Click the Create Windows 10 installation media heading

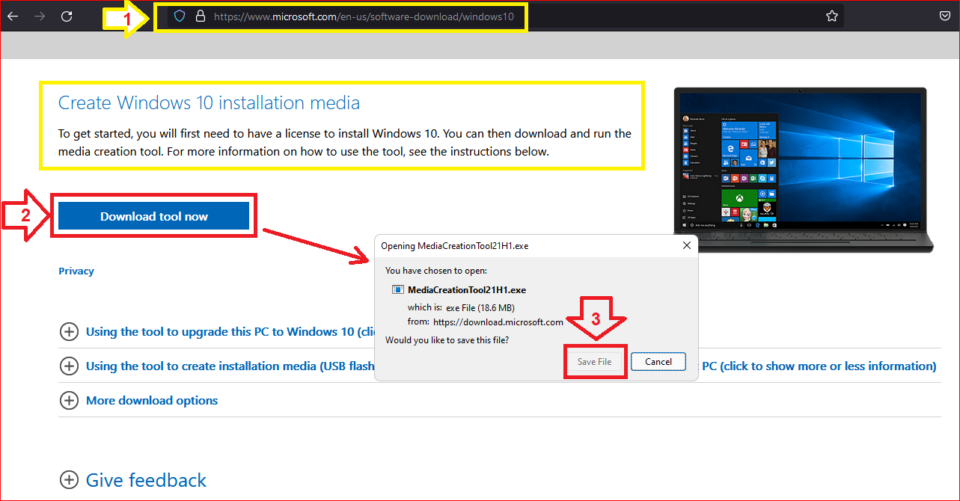pos(209,102)
